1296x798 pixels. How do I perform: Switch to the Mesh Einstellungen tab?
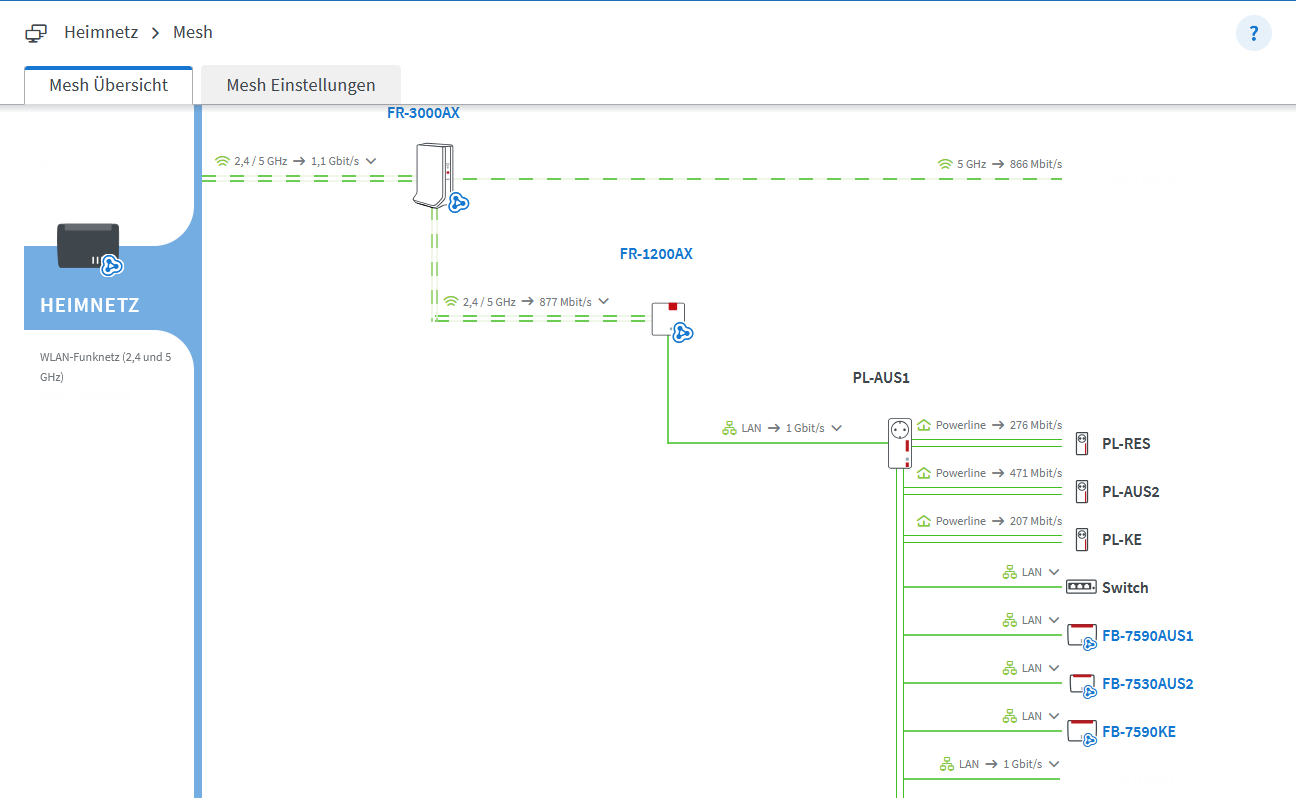[301, 85]
